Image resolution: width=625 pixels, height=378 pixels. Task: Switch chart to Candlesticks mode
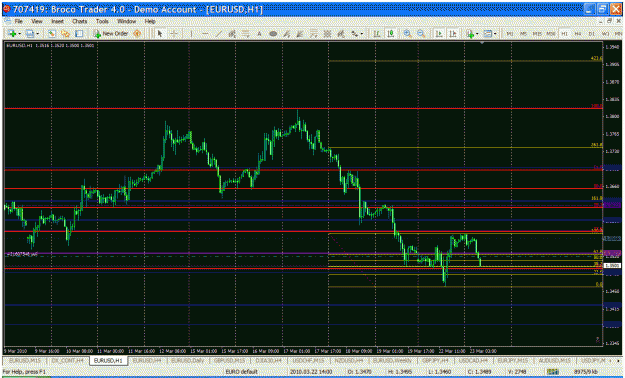pyautogui.click(x=391, y=34)
